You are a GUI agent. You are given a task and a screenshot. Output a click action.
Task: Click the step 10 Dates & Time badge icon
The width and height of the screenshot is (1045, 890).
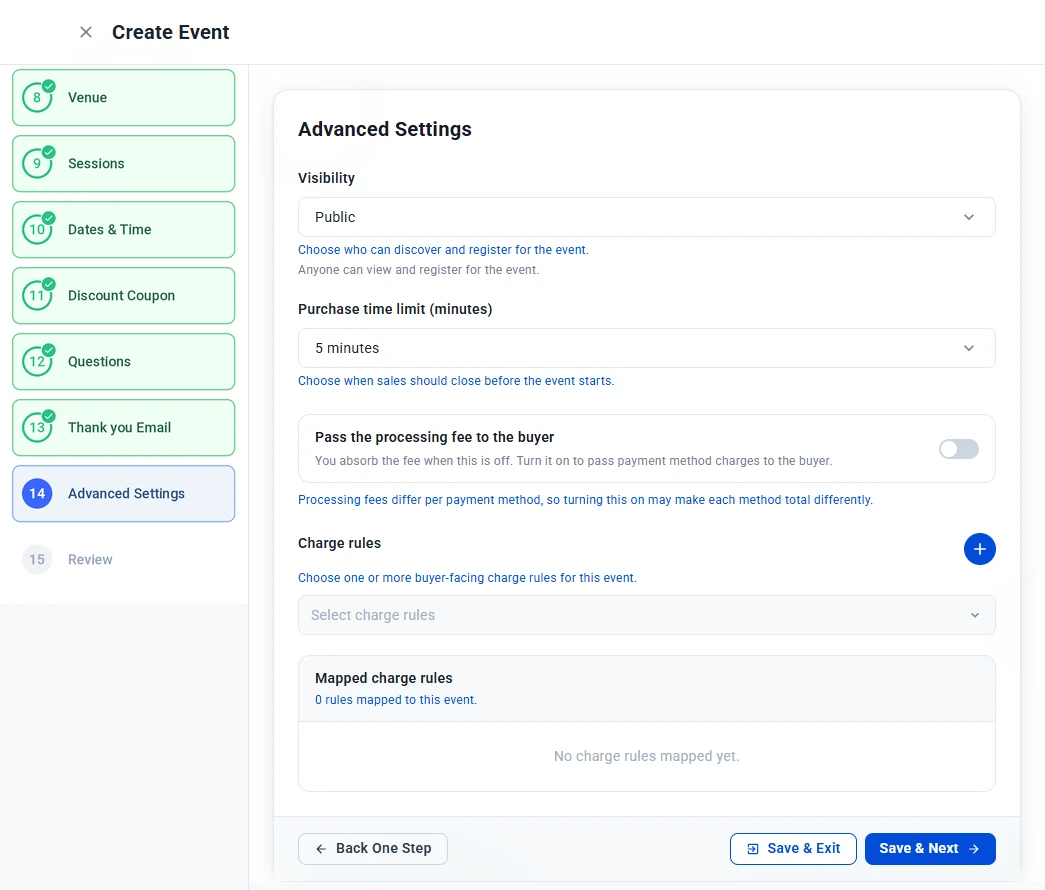pyautogui.click(x=38, y=229)
